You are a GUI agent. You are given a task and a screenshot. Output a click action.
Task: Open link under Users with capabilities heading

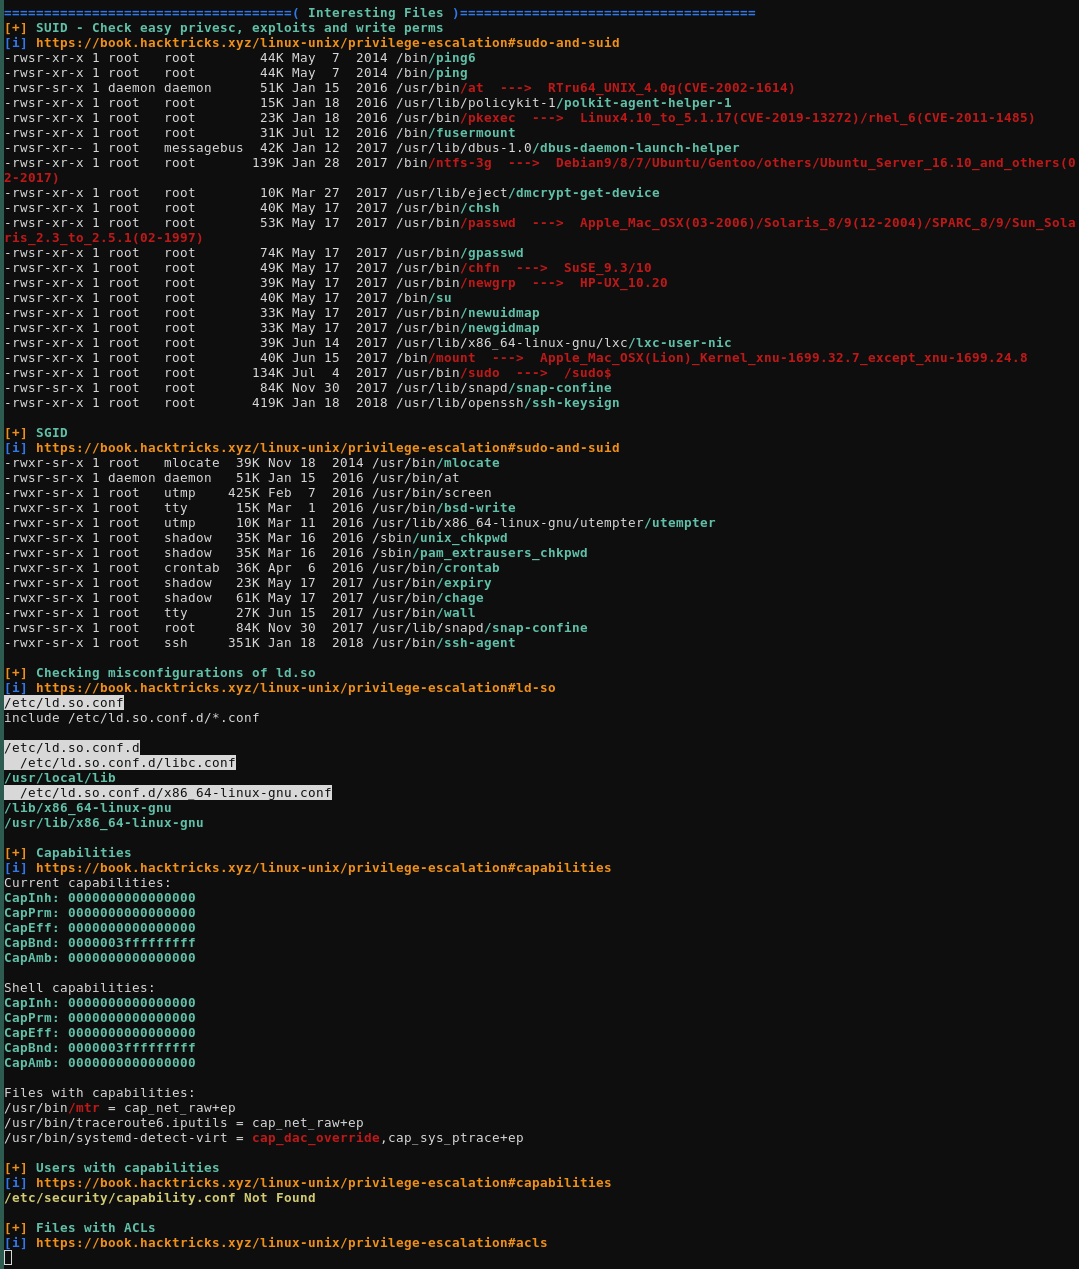pyautogui.click(x=323, y=1183)
